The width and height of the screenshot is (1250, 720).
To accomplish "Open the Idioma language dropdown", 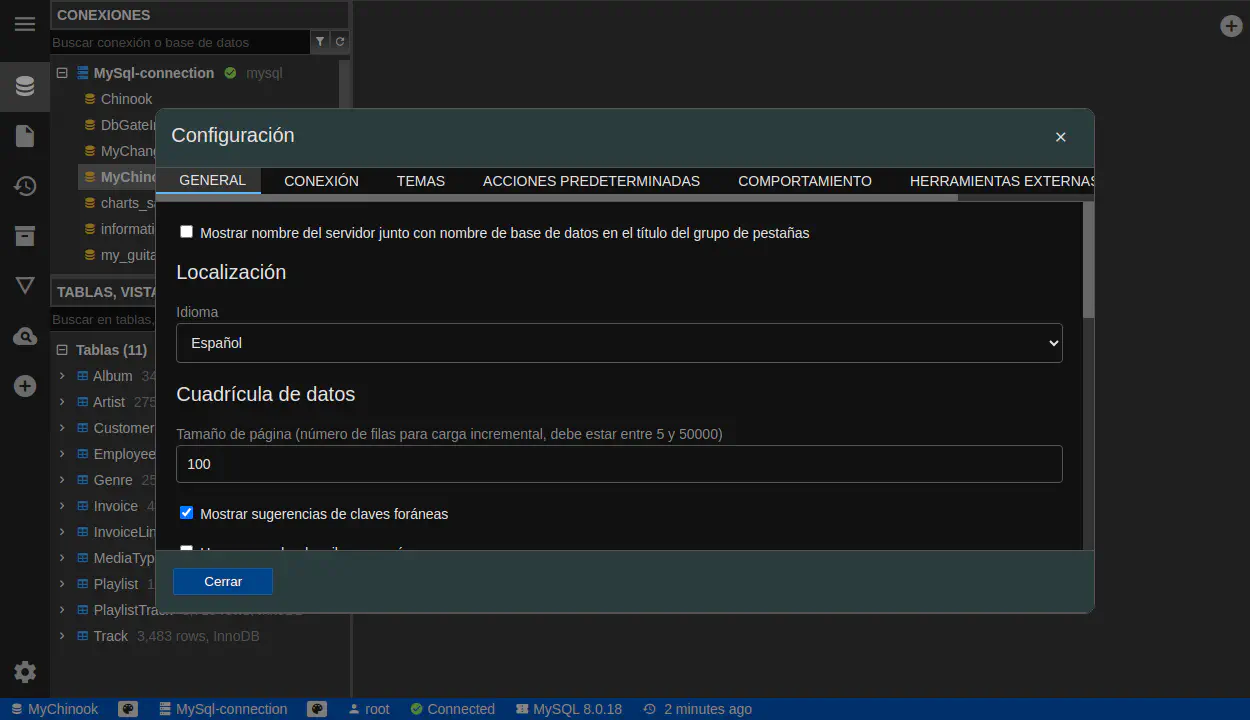I will coord(619,343).
